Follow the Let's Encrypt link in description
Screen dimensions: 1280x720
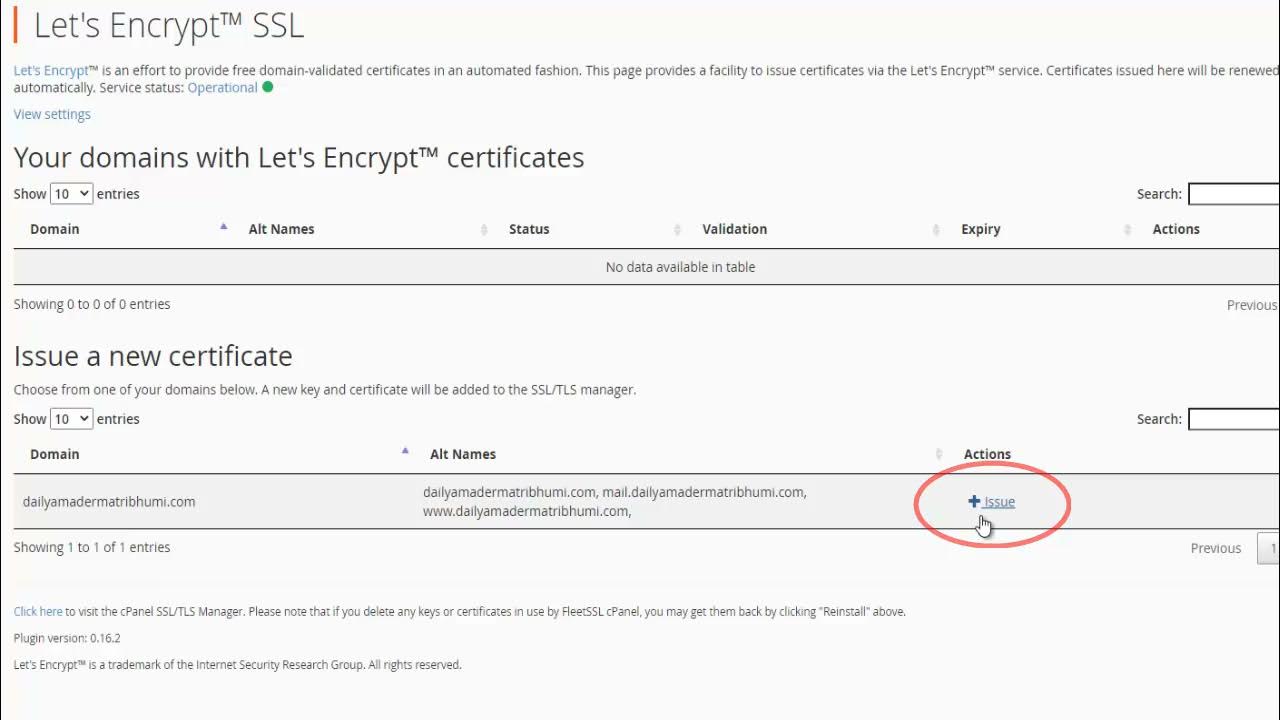(x=51, y=71)
